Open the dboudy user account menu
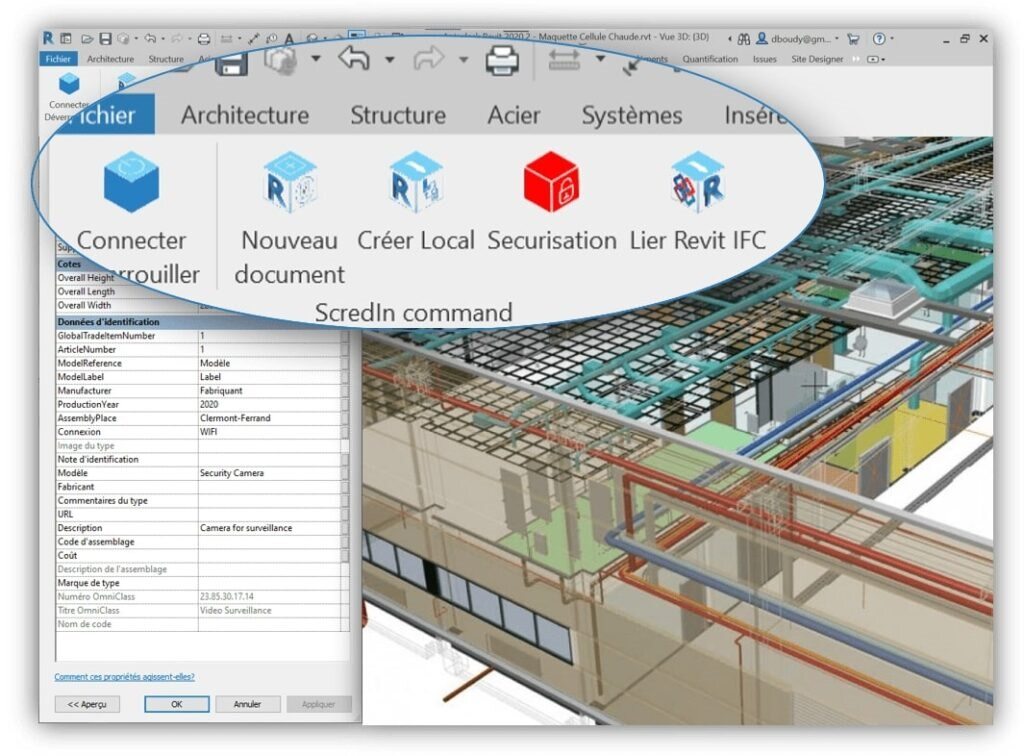This screenshot has height=756, width=1024. pos(796,38)
